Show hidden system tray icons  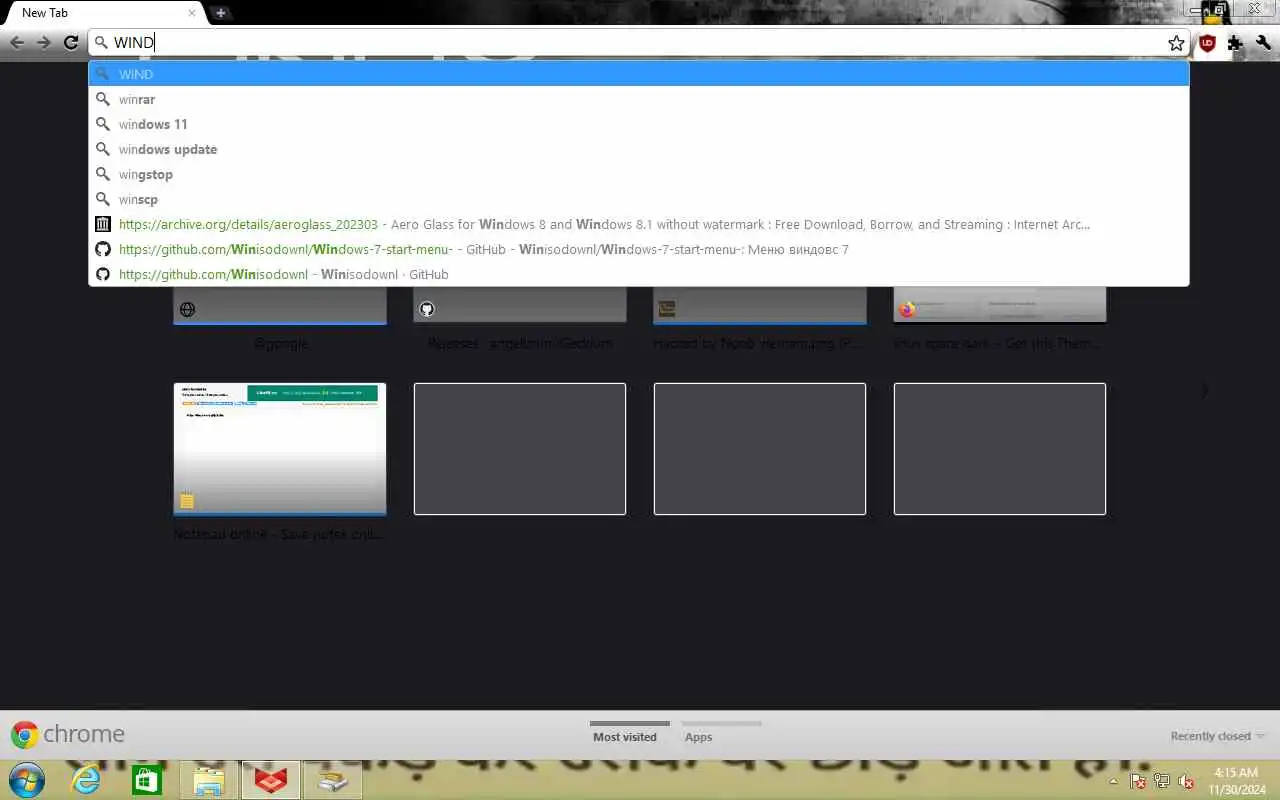(x=1114, y=781)
